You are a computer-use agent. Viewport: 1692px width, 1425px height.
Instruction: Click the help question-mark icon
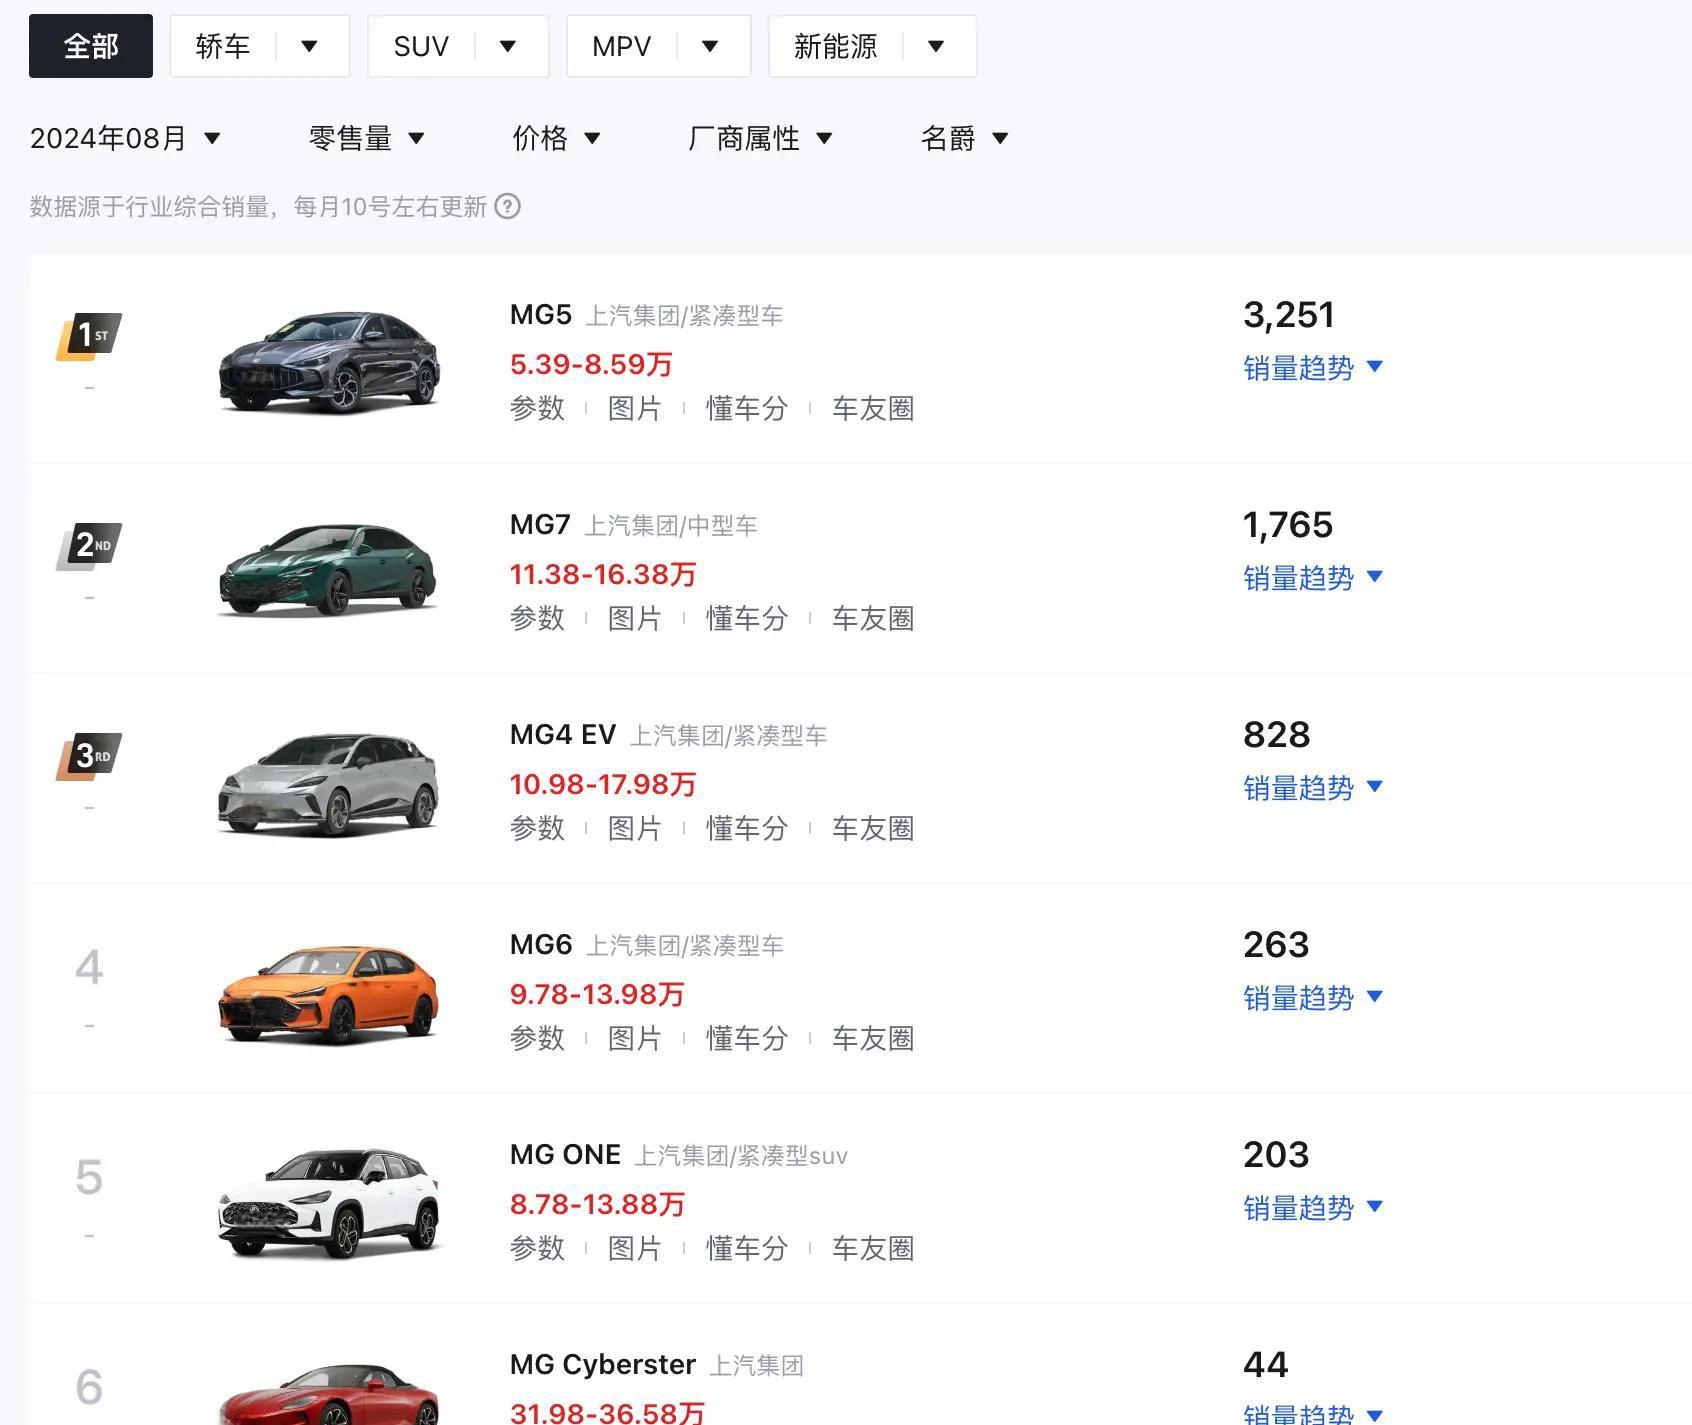coord(508,207)
